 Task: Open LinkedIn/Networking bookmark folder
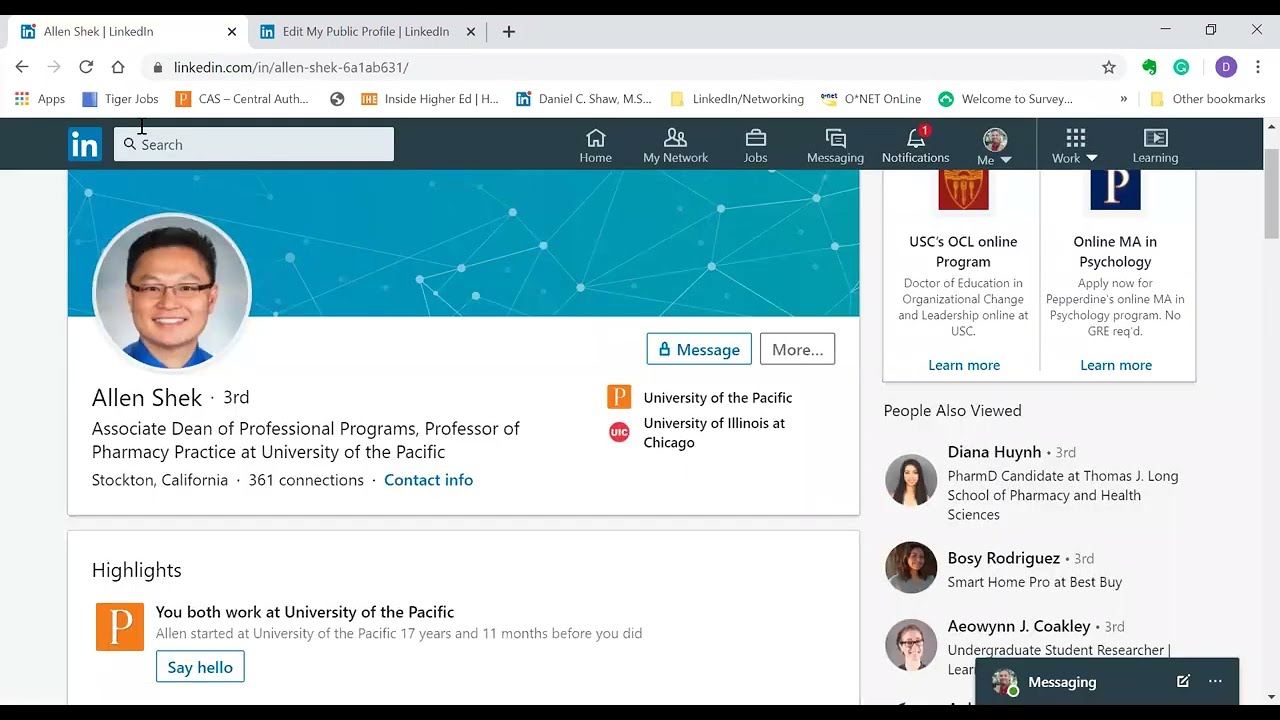pyautogui.click(x=737, y=99)
